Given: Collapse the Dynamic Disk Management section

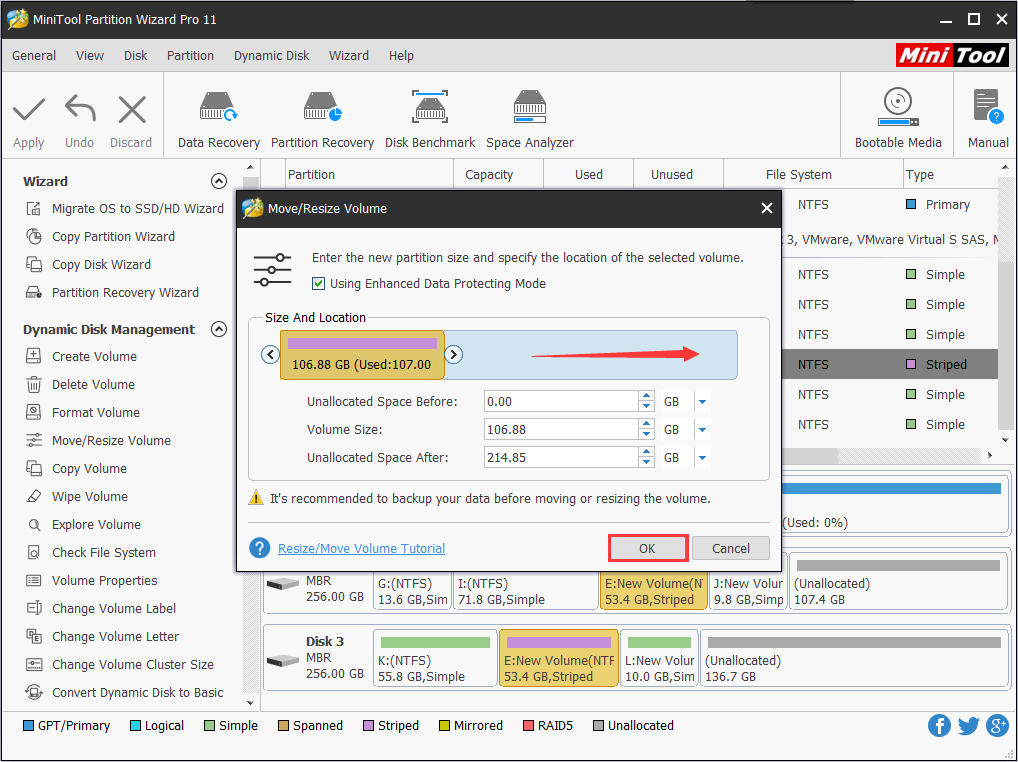Looking at the screenshot, I should point(219,329).
